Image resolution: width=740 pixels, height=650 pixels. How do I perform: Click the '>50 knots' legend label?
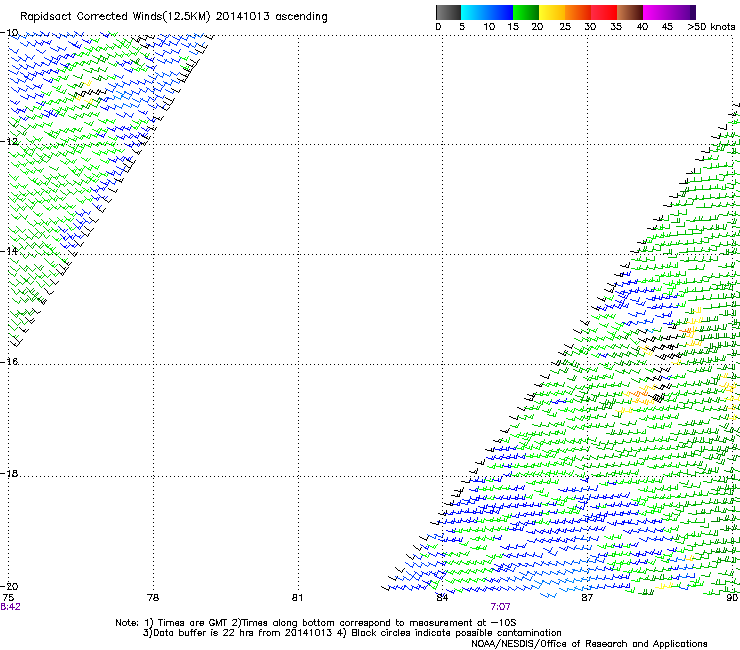coord(711,27)
